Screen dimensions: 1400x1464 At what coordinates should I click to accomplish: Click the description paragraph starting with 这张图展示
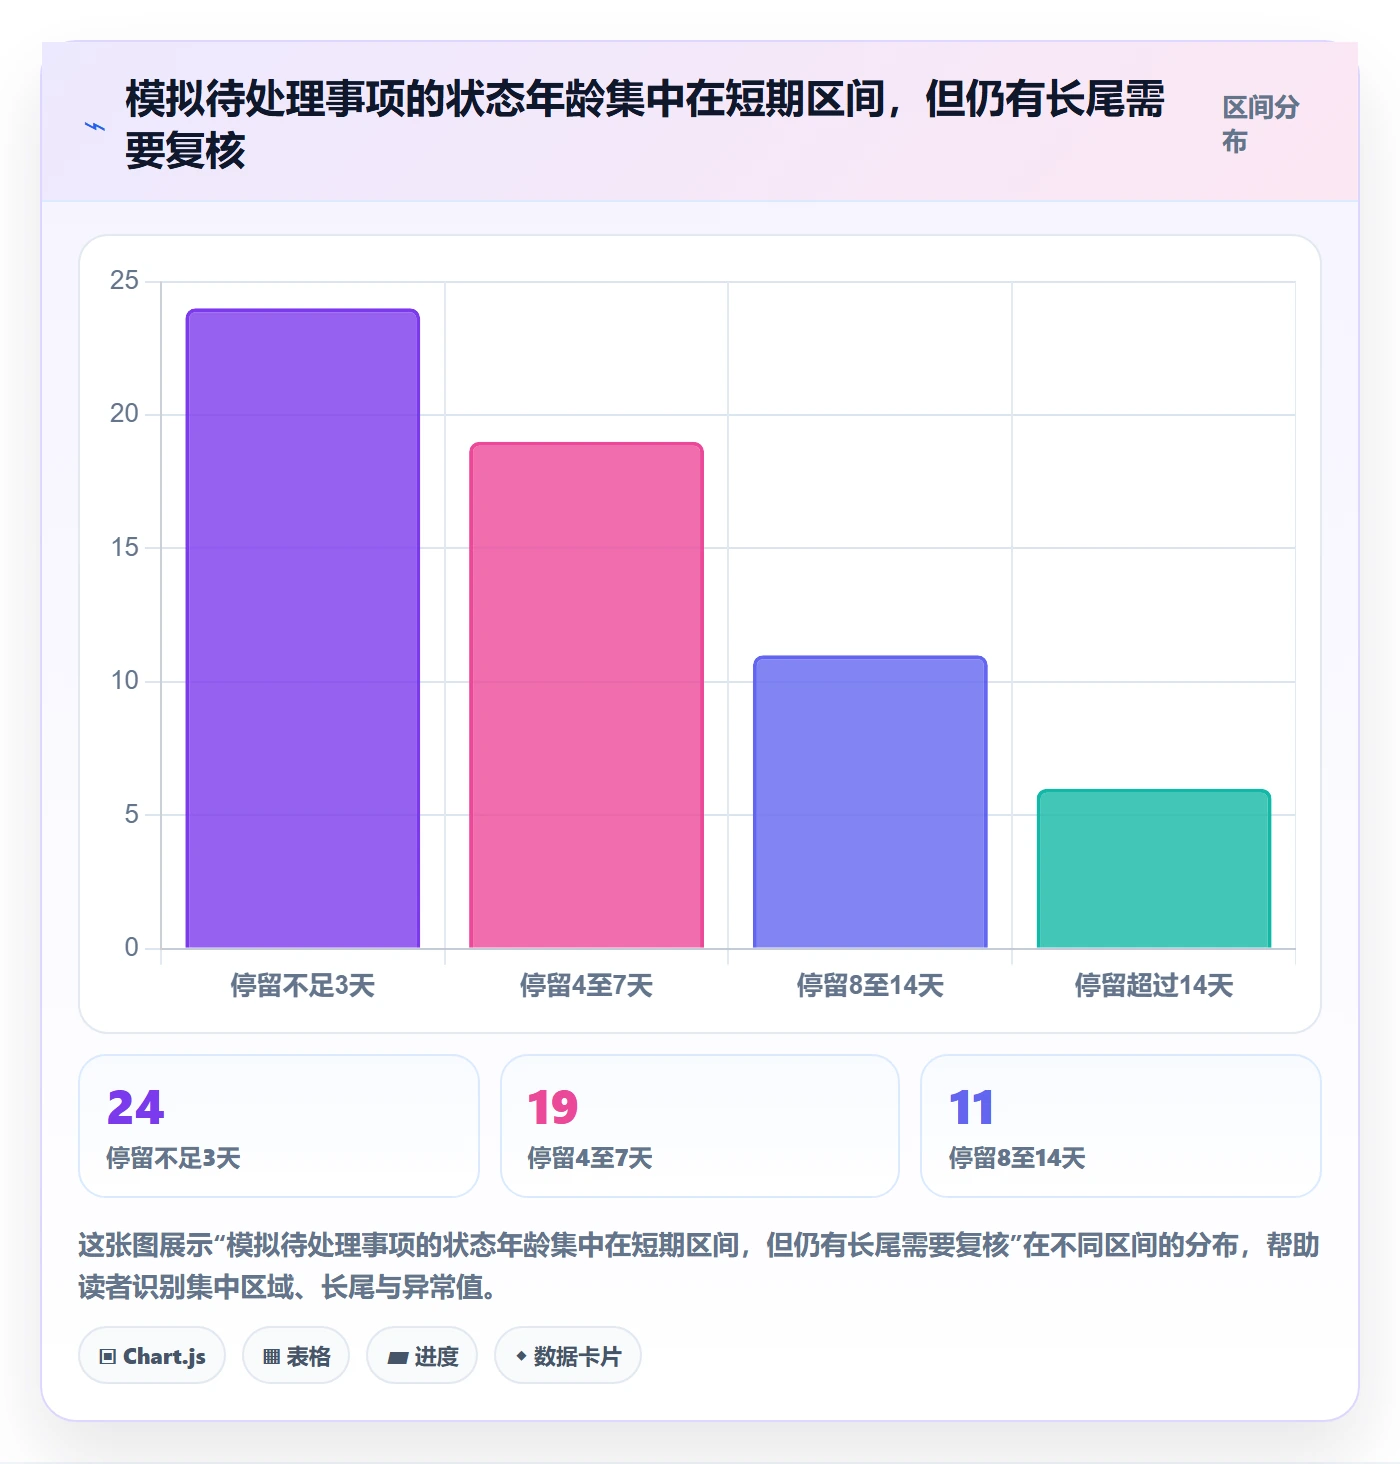(700, 1266)
